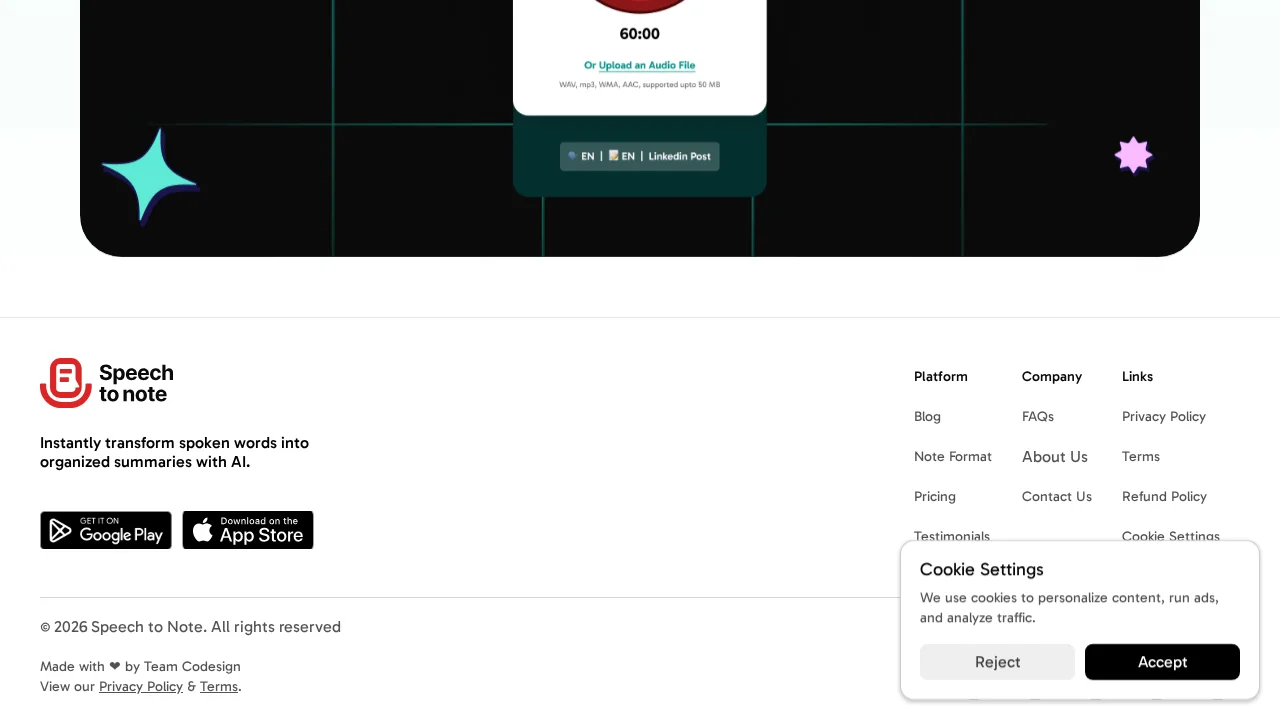Image resolution: width=1280 pixels, height=720 pixels.
Task: Open the App Store download badge
Action: coord(248,530)
